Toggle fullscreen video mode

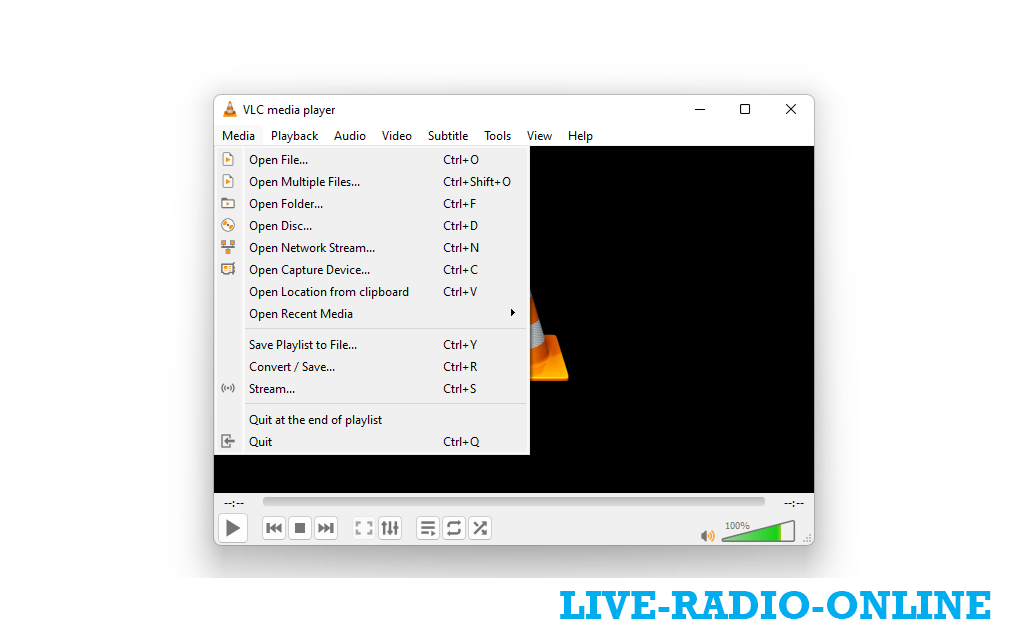[x=364, y=528]
